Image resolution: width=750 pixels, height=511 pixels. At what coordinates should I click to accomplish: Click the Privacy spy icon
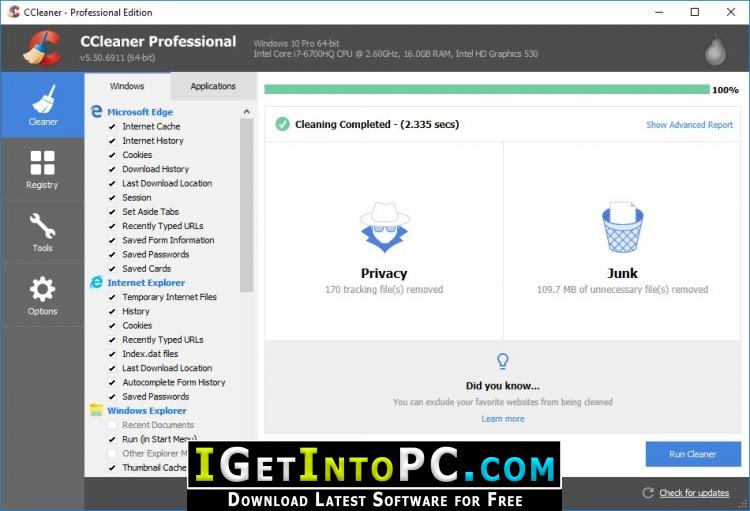pyautogui.click(x=384, y=227)
